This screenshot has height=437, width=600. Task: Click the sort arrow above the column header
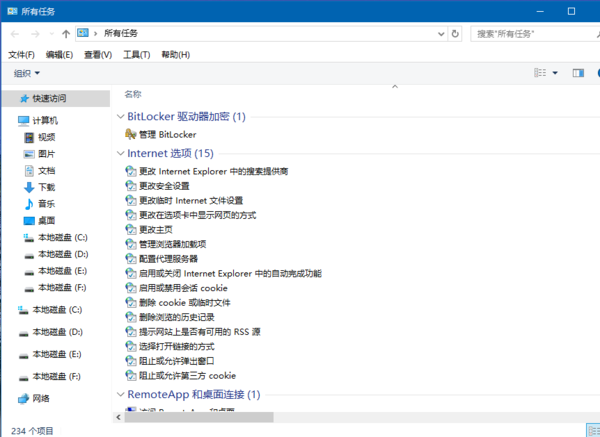pyautogui.click(x=395, y=87)
